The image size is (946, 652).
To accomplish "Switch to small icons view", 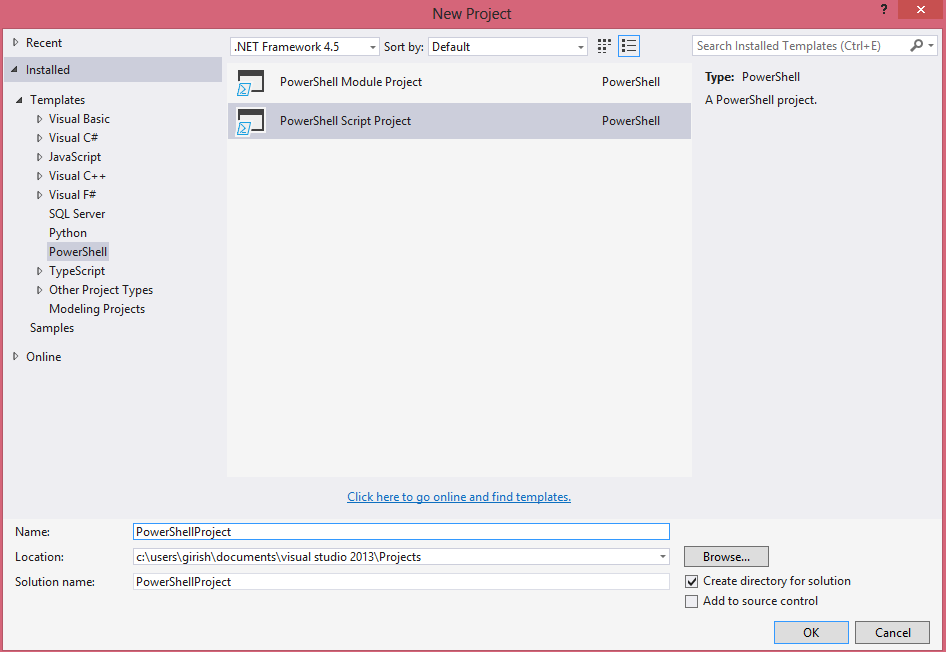I will pos(604,46).
